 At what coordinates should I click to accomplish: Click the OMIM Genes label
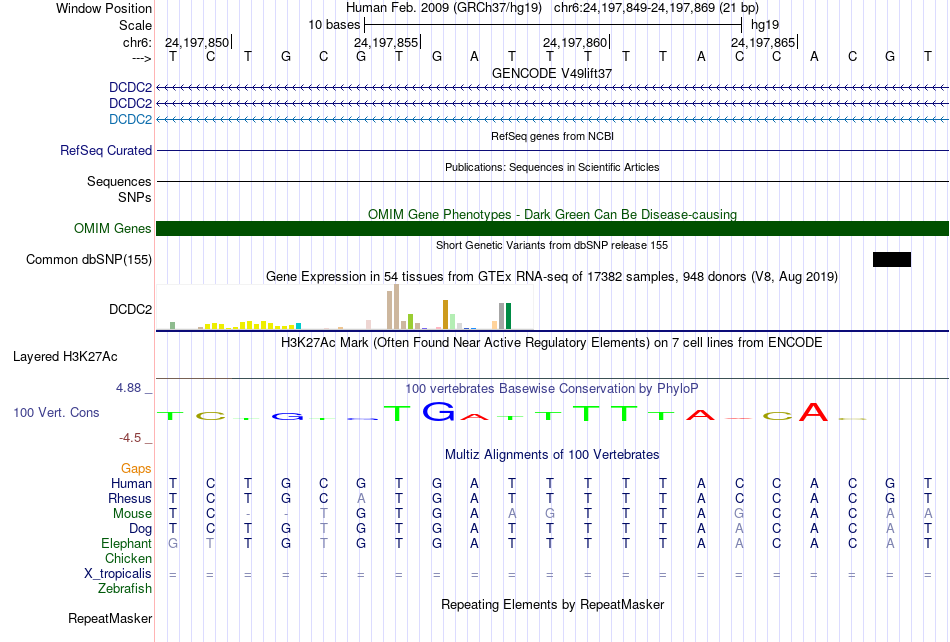[x=113, y=228]
